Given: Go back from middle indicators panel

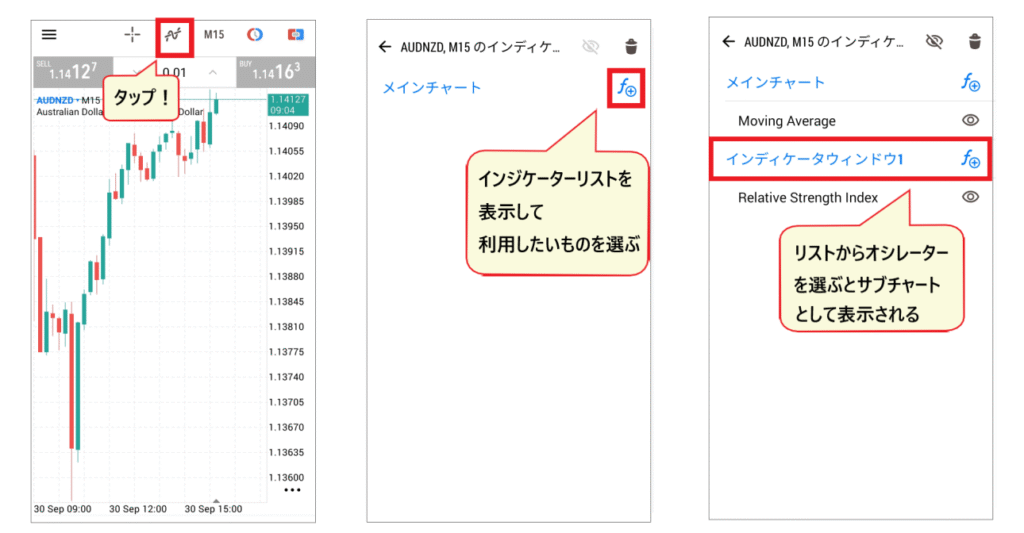Looking at the screenshot, I should (385, 46).
